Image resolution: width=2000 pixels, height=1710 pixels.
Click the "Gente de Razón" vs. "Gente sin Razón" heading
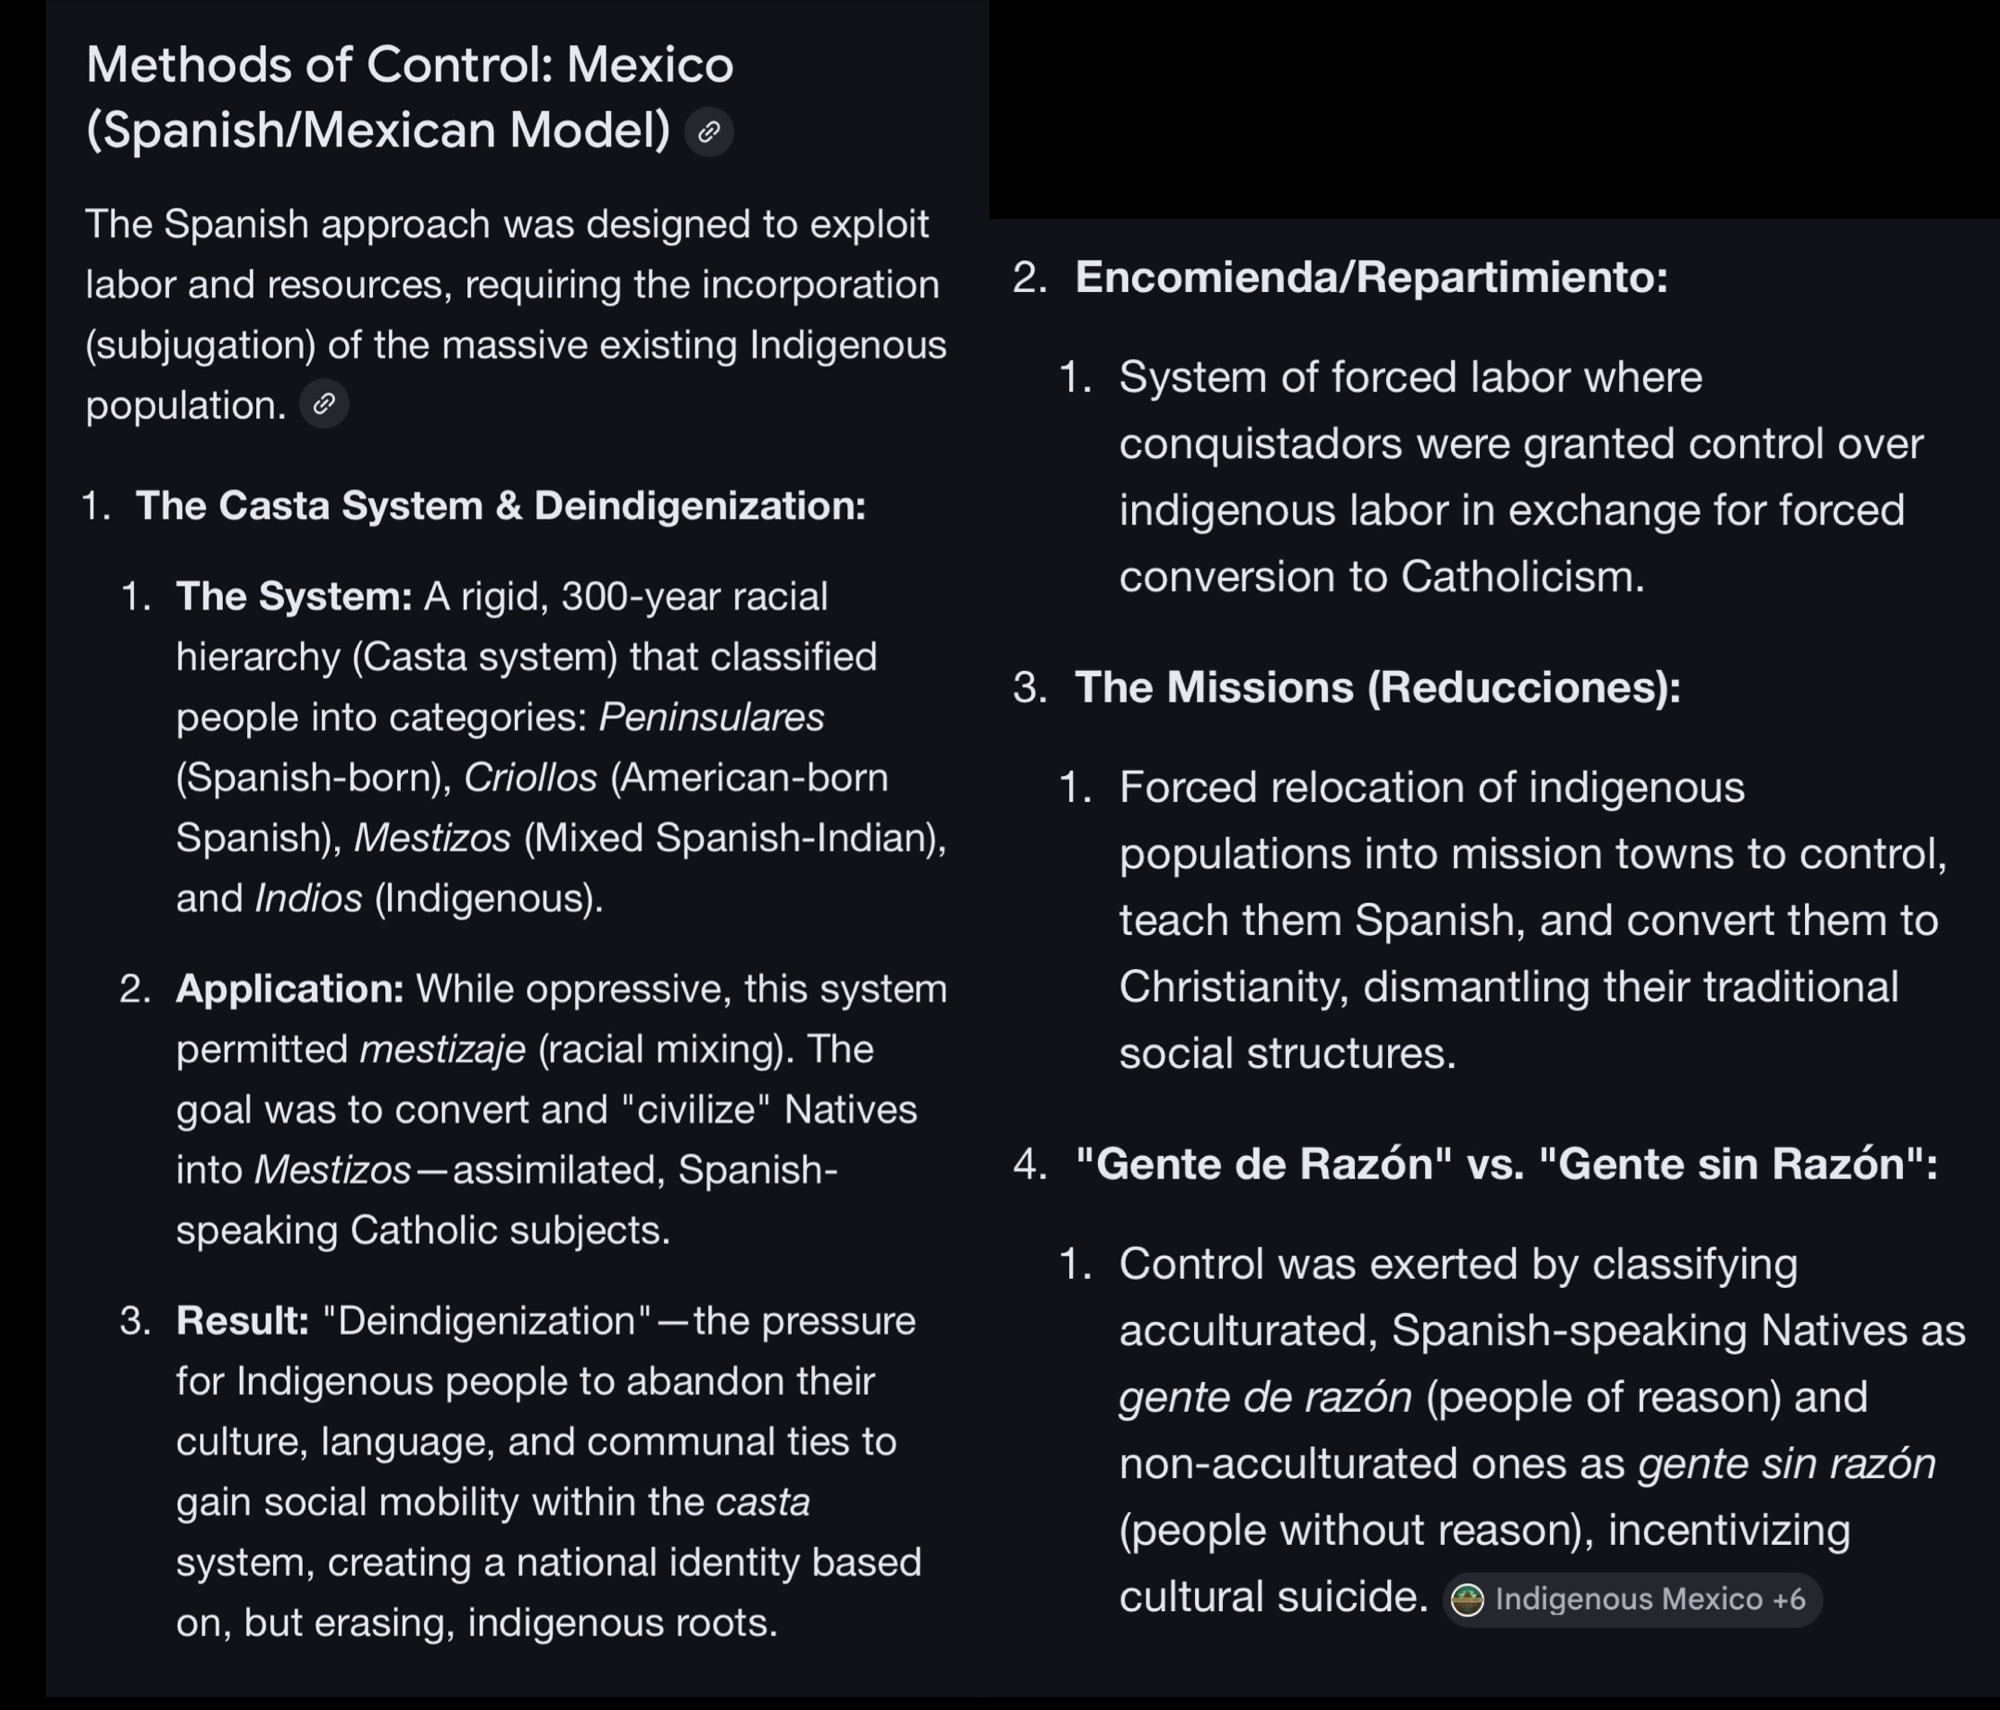pos(1505,1164)
